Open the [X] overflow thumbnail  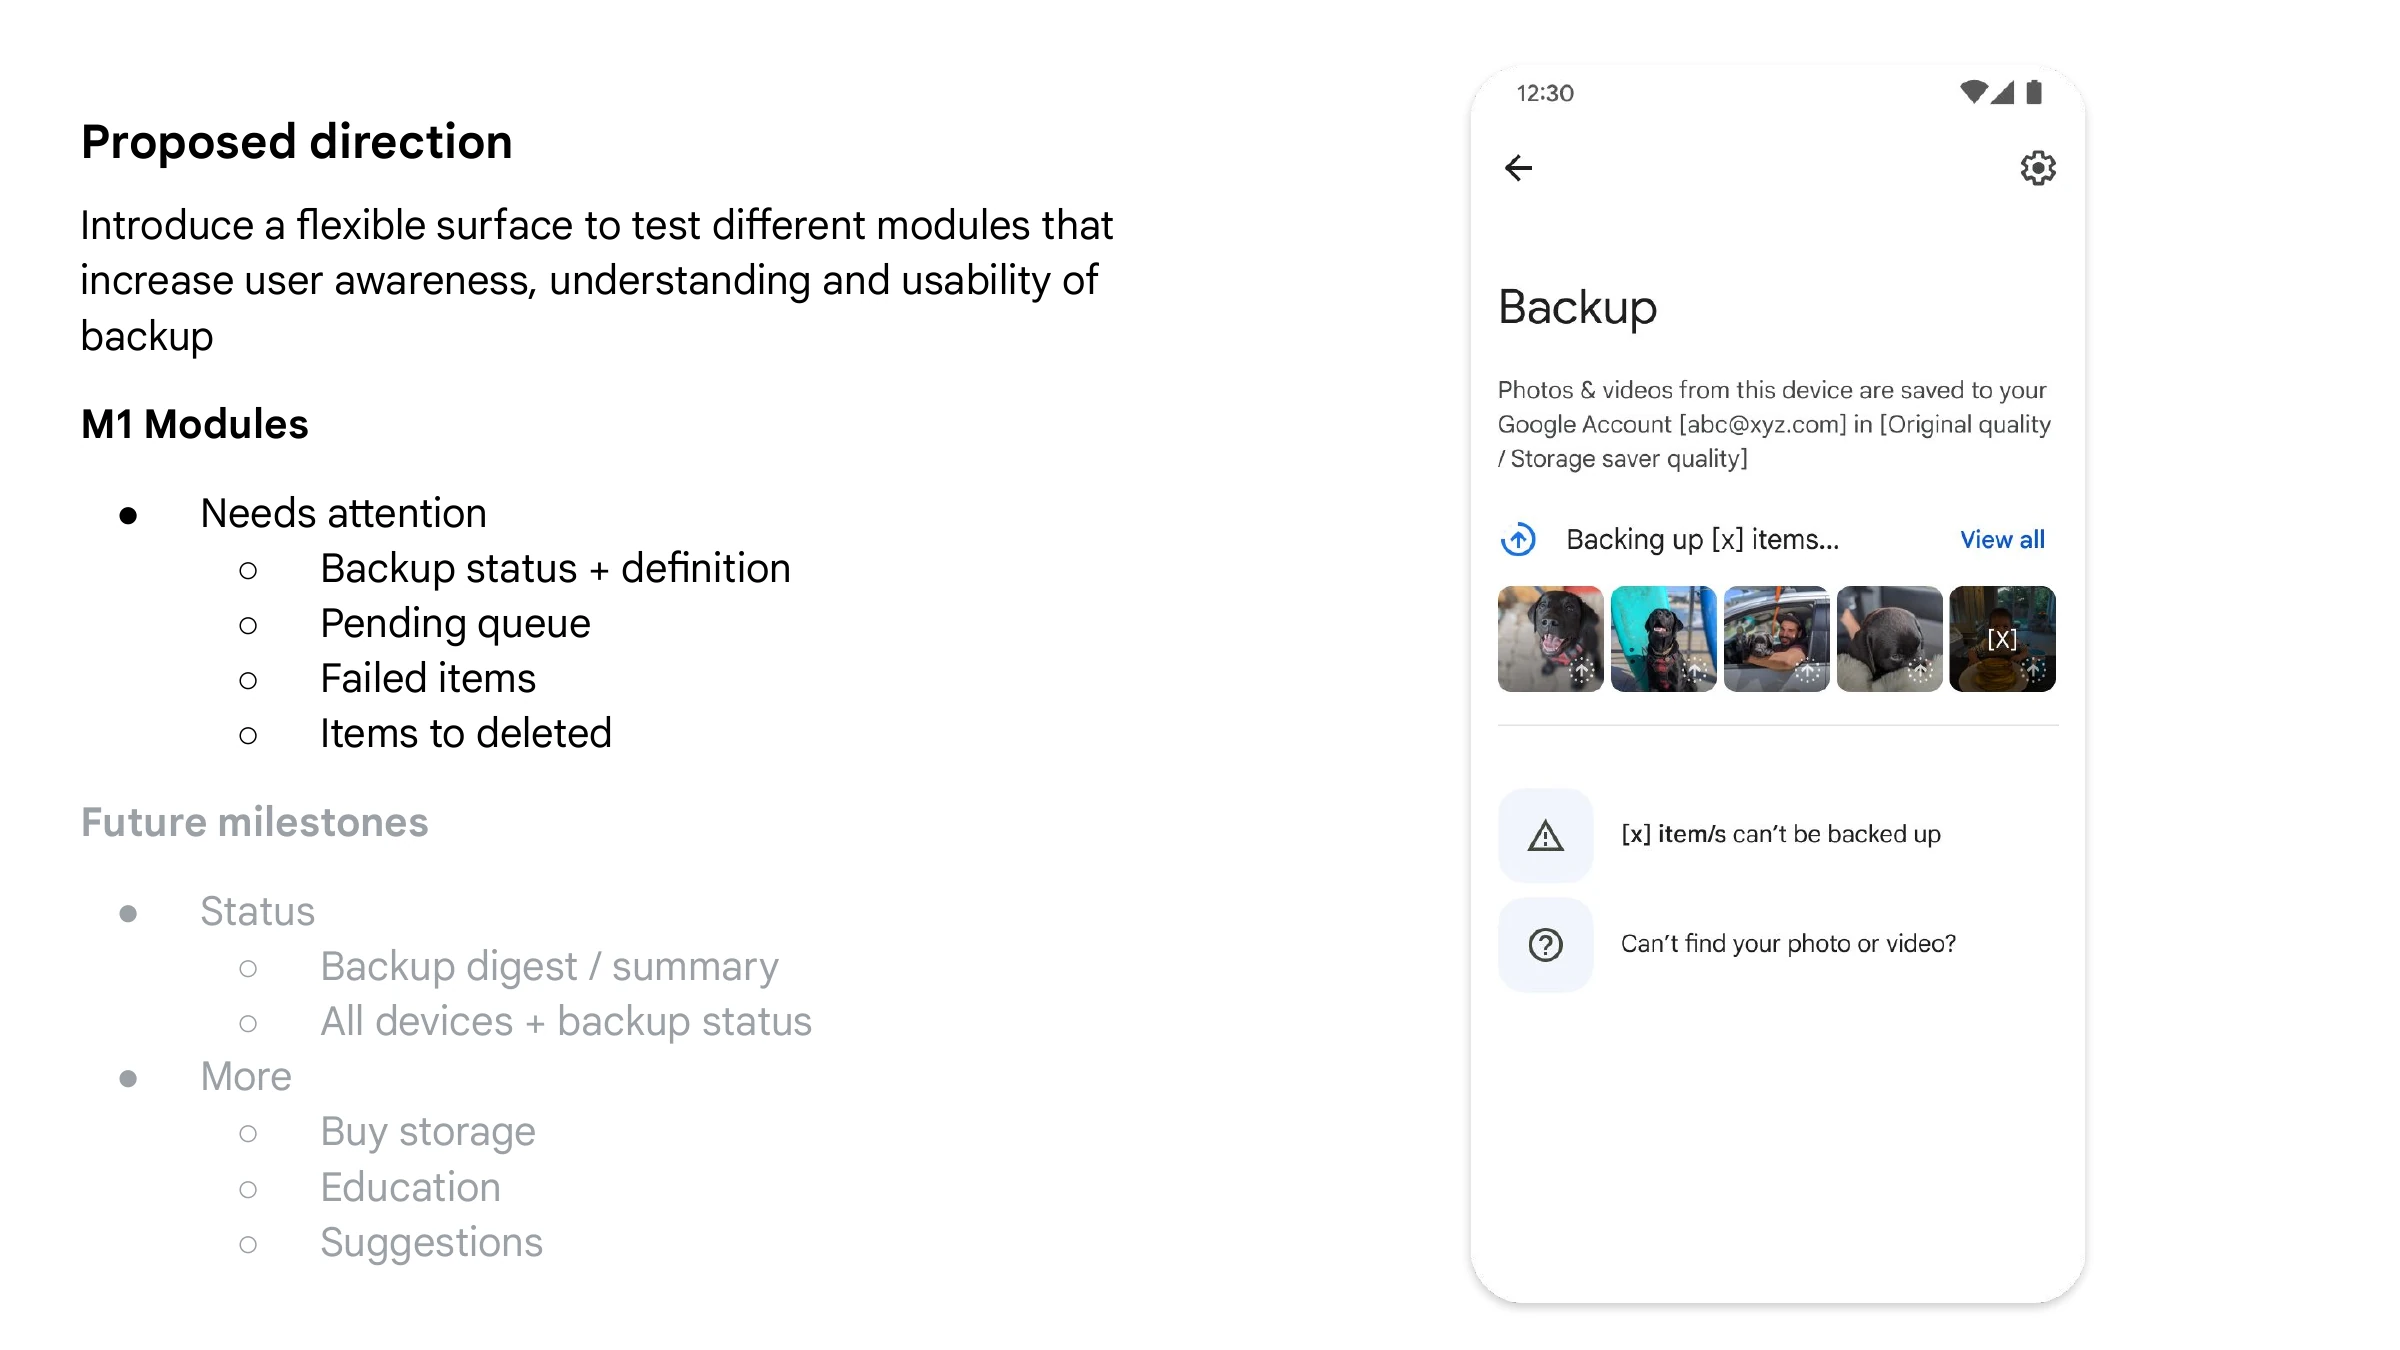(x=2002, y=639)
